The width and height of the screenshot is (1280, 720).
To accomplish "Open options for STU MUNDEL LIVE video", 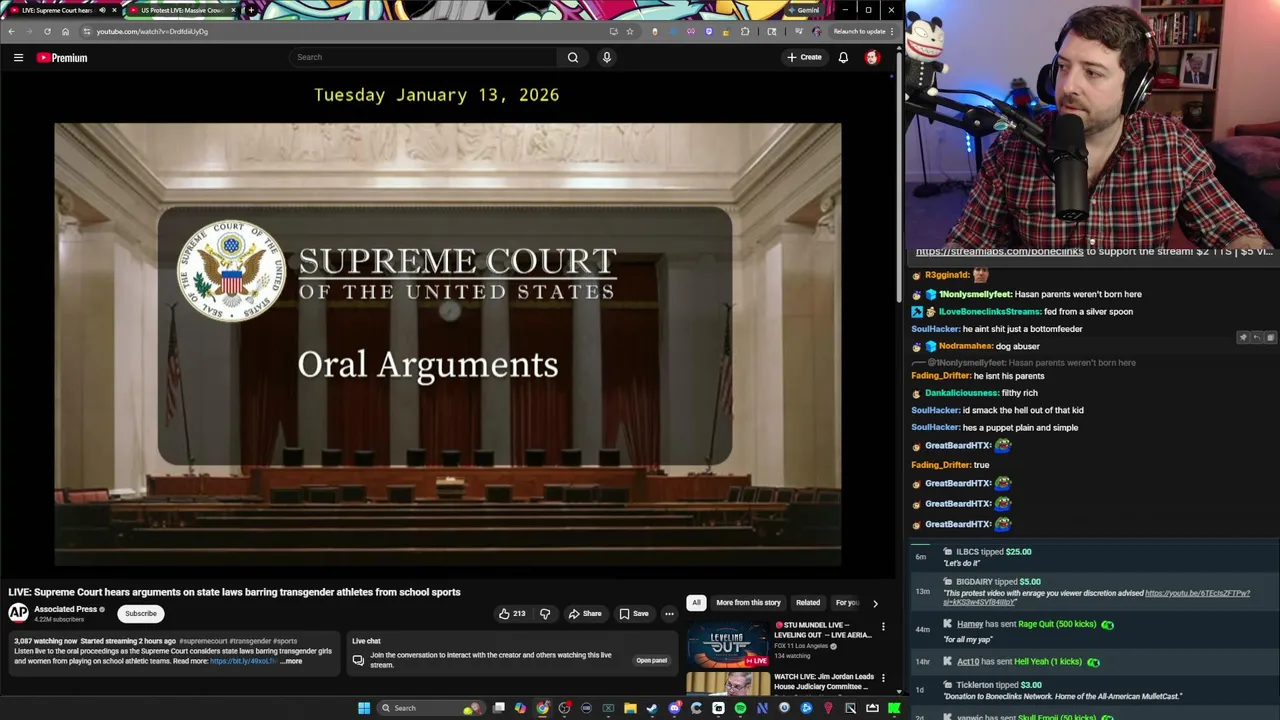I will point(883,627).
